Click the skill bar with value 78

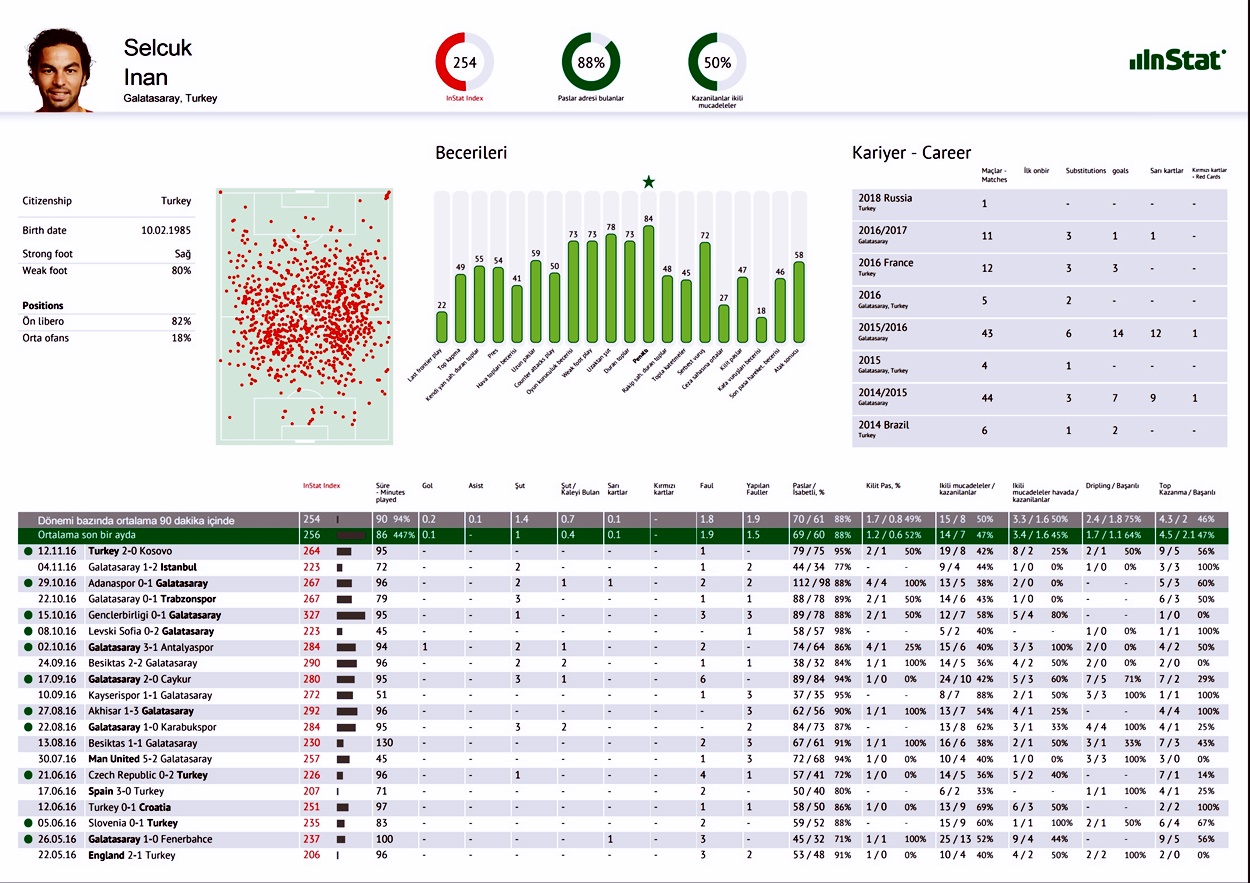tap(611, 288)
